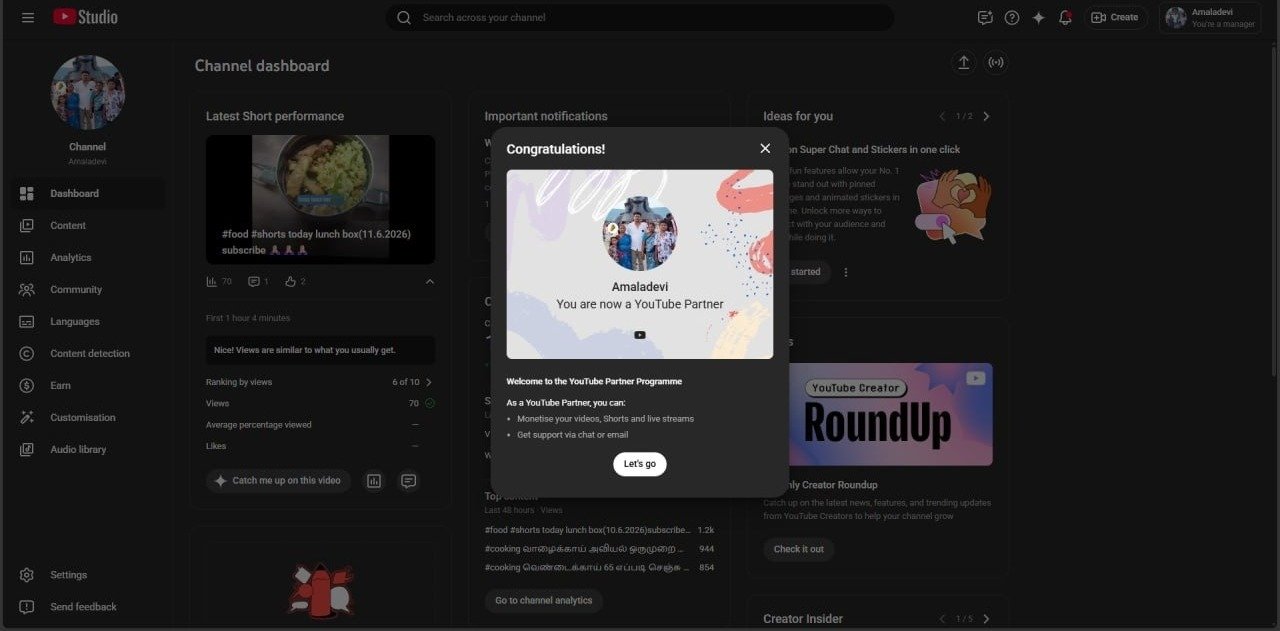1280x631 pixels.
Task: Go to next Creator Insider item
Action: [986, 619]
